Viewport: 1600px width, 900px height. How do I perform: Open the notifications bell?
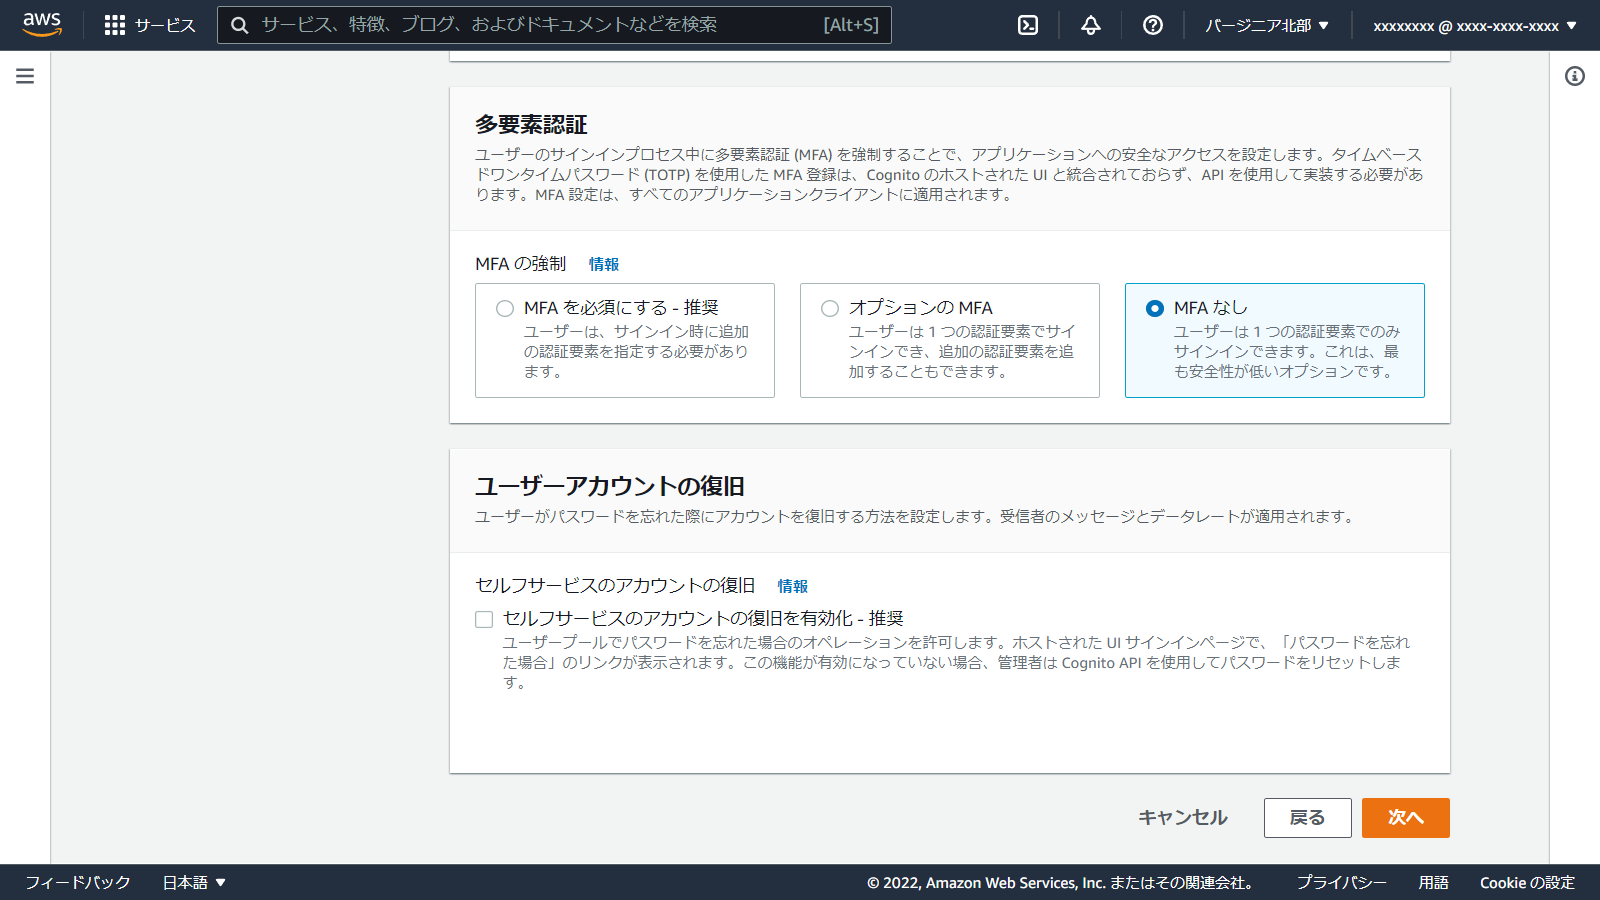tap(1089, 25)
